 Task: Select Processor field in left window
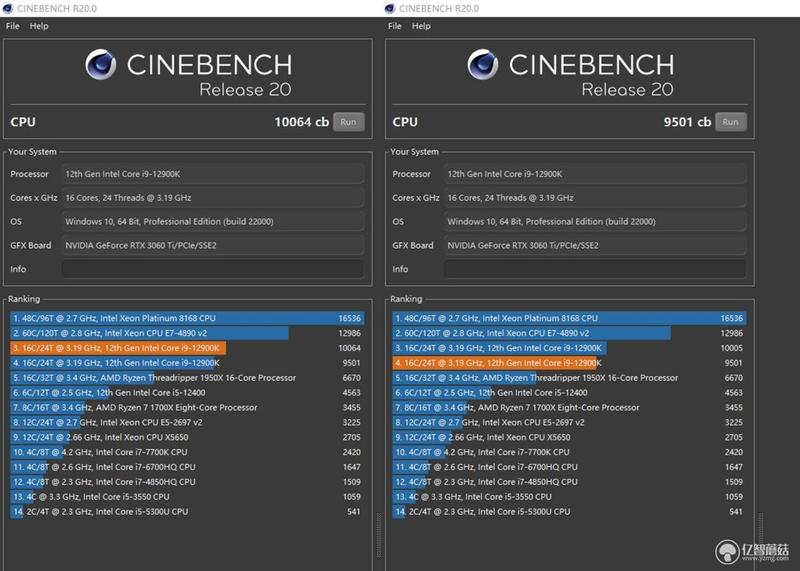[x=213, y=174]
